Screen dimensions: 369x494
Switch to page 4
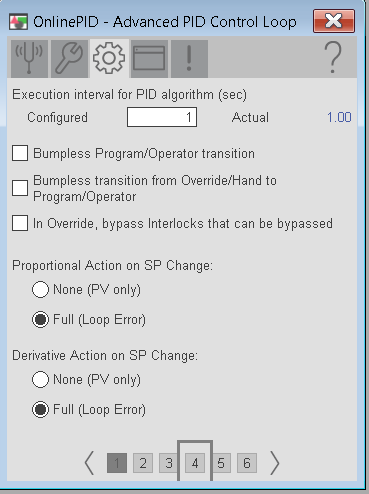pyautogui.click(x=195, y=463)
